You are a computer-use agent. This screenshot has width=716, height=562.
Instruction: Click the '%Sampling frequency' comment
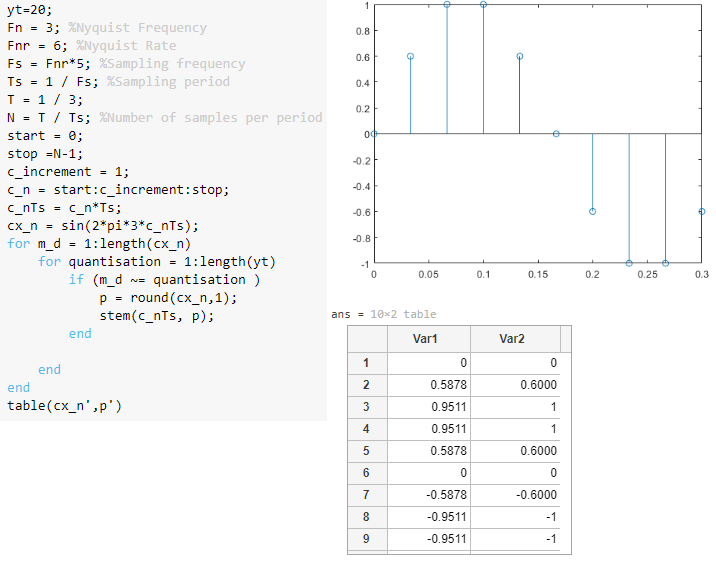click(x=172, y=63)
